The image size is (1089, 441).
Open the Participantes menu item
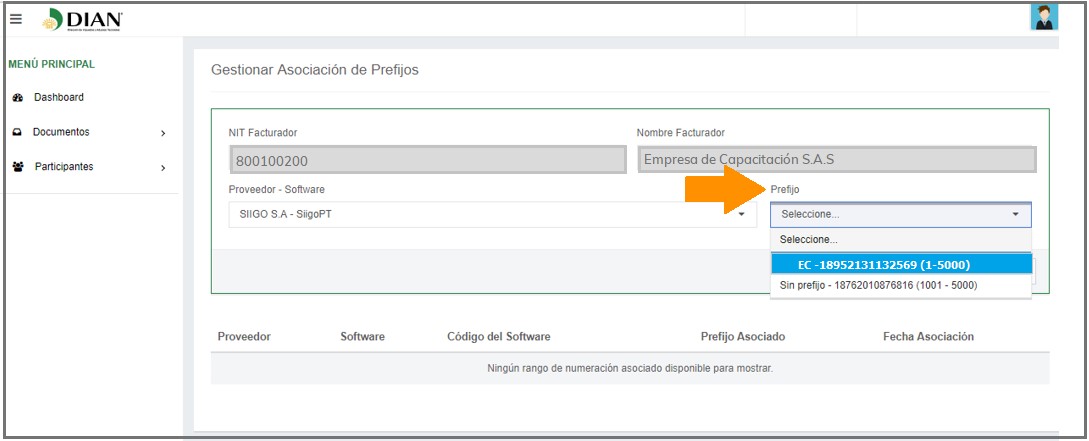point(64,167)
